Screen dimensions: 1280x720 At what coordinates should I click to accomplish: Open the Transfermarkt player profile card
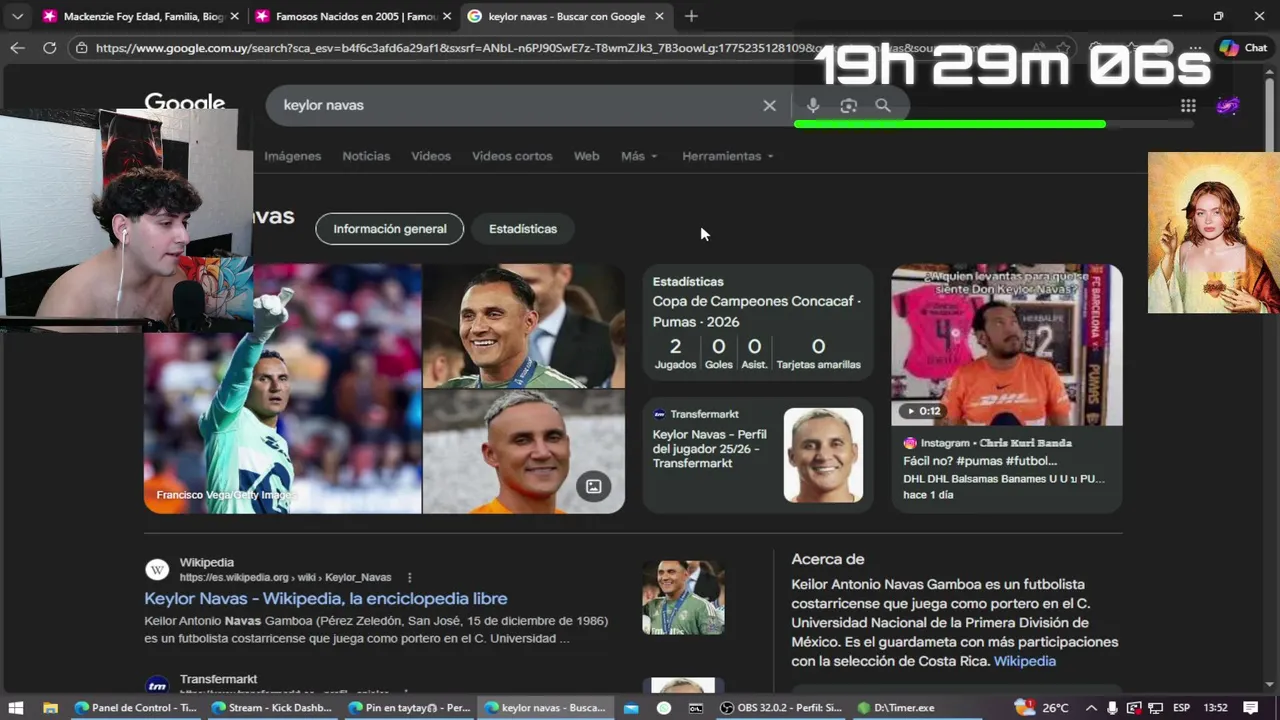(757, 455)
